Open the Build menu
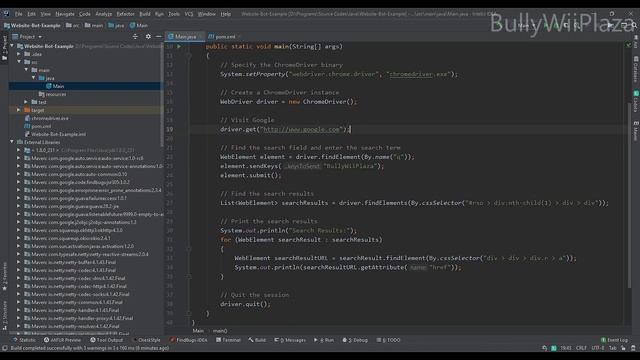The image size is (640, 360). pyautogui.click(x=145, y=14)
